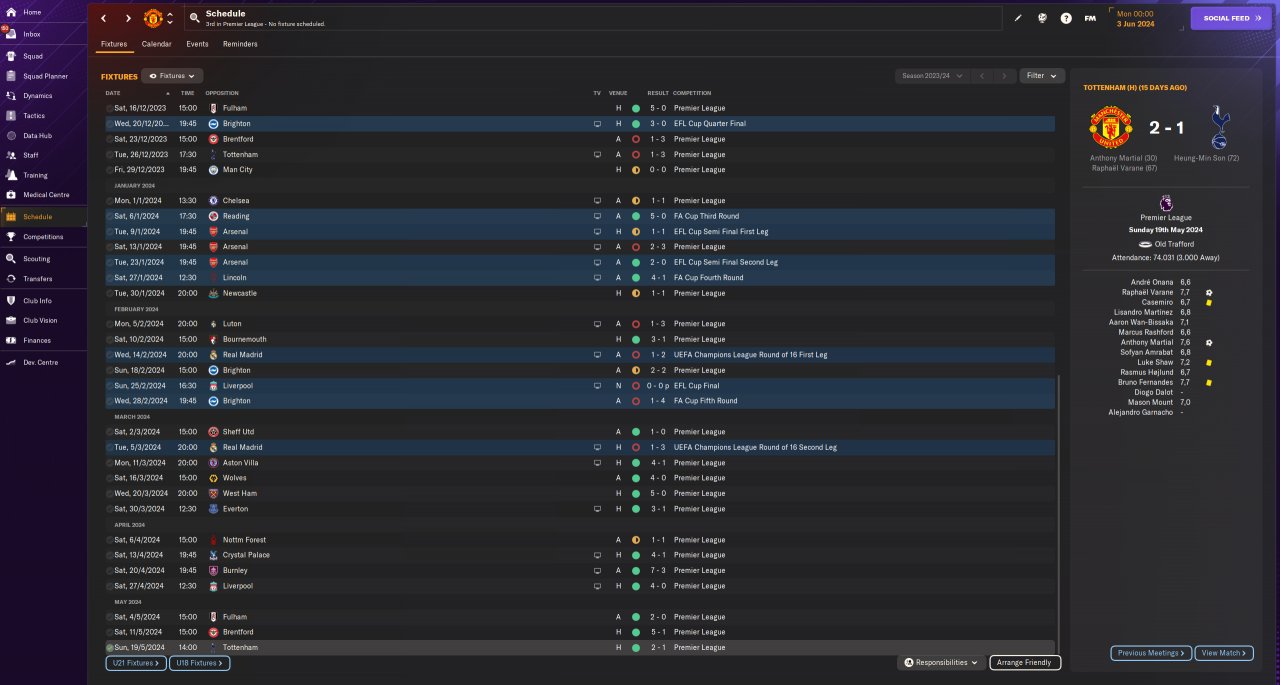
Task: Select the Fixtures tab
Action: [114, 44]
